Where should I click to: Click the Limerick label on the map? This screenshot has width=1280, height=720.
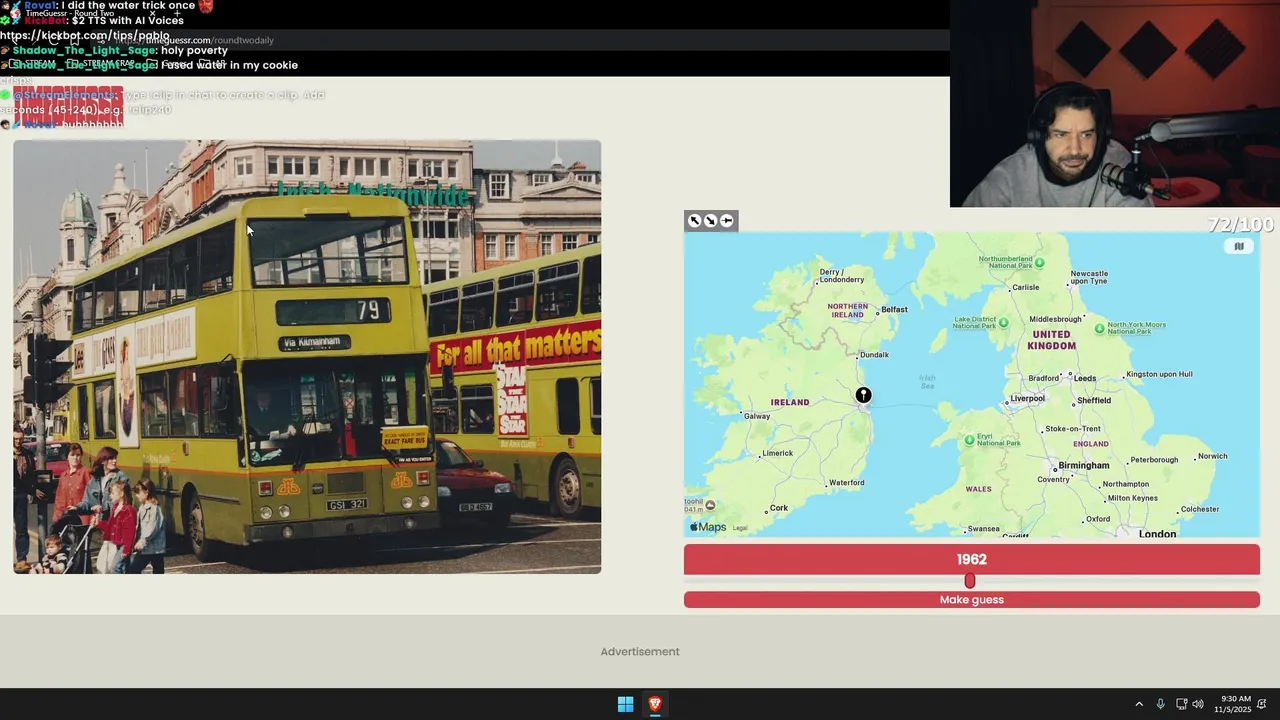pos(777,453)
